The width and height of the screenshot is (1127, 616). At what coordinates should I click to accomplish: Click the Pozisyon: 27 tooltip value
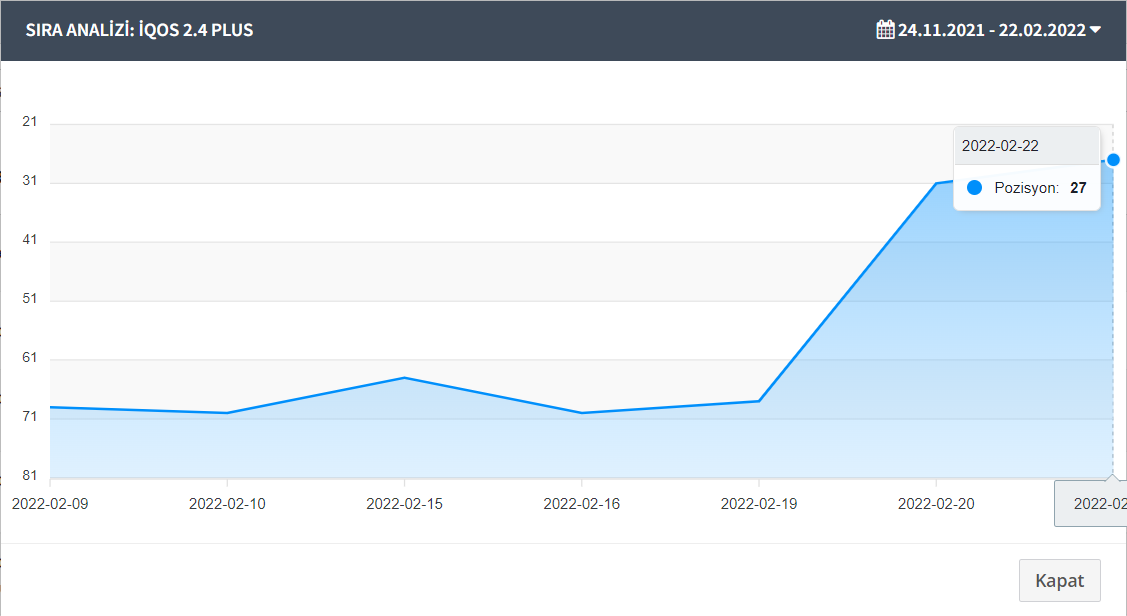[x=1040, y=188]
